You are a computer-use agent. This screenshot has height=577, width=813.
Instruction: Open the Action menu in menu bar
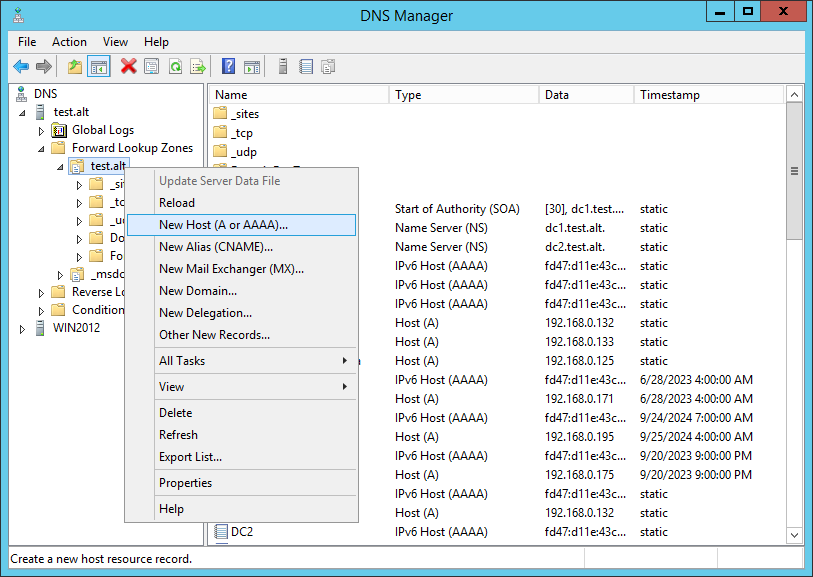point(69,42)
